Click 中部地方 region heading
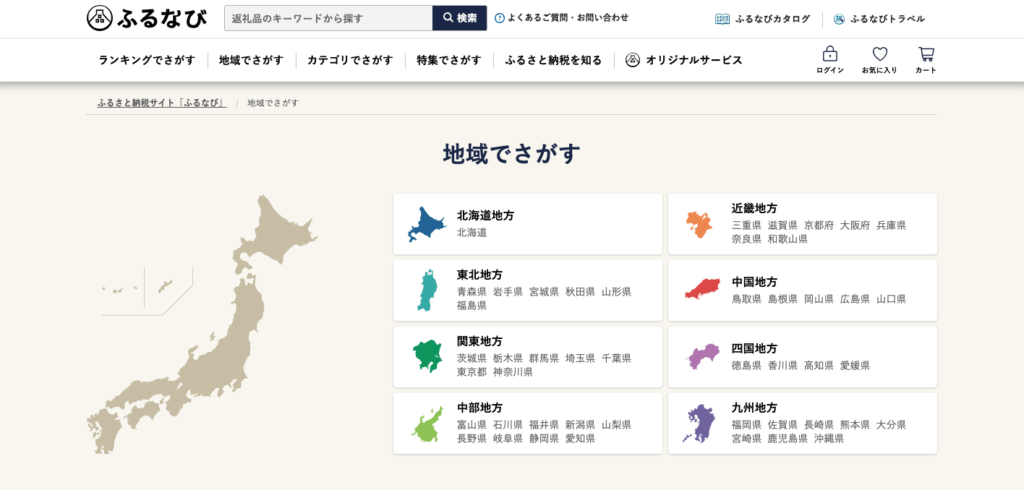This screenshot has width=1024, height=490. 479,408
